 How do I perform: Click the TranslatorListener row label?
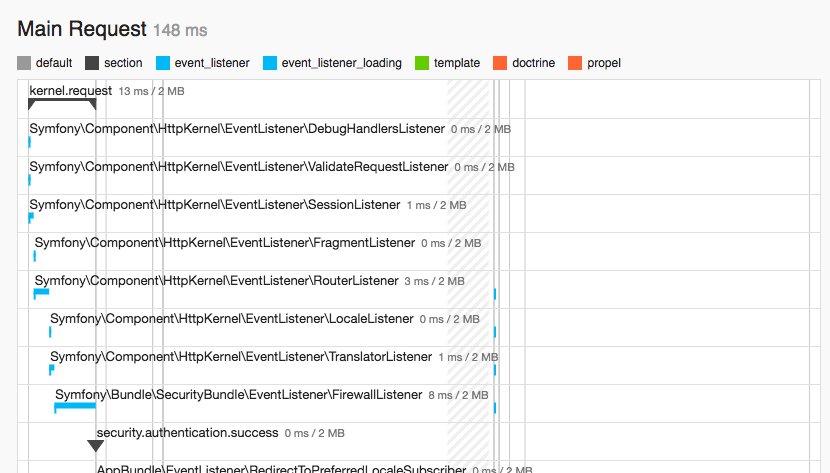[241, 357]
